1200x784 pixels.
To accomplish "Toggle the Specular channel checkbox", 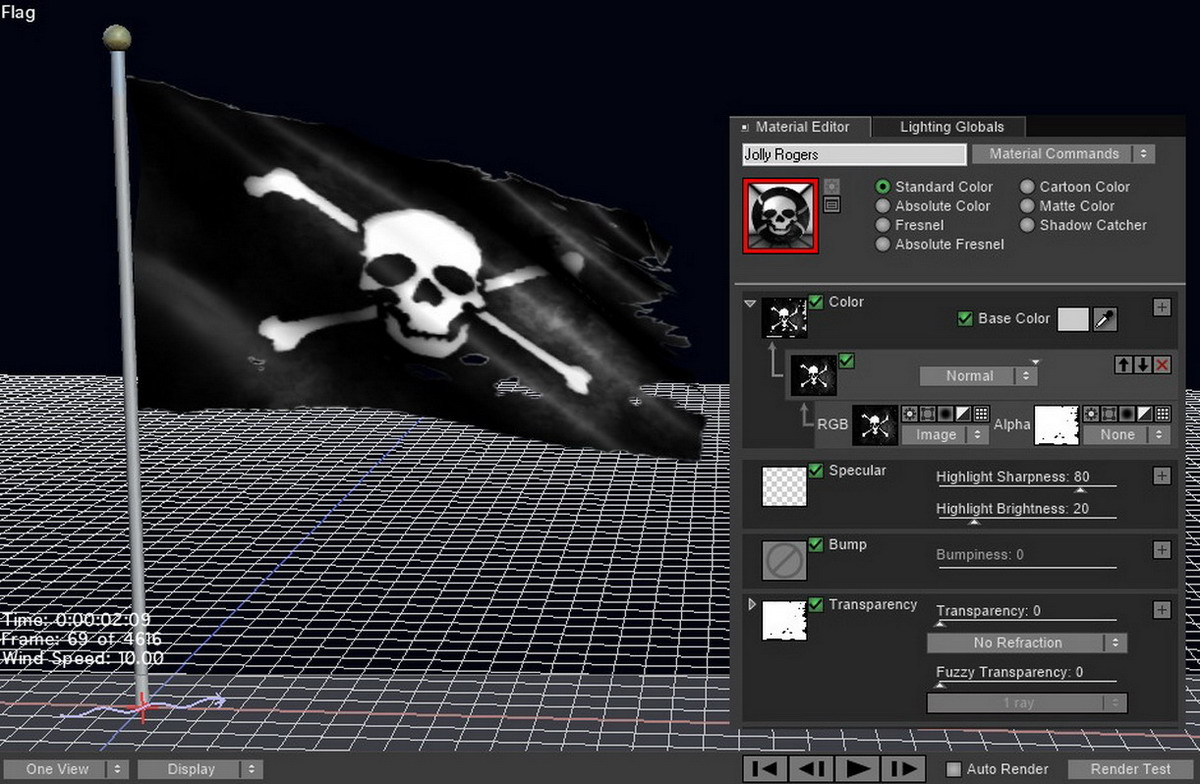I will click(816, 470).
